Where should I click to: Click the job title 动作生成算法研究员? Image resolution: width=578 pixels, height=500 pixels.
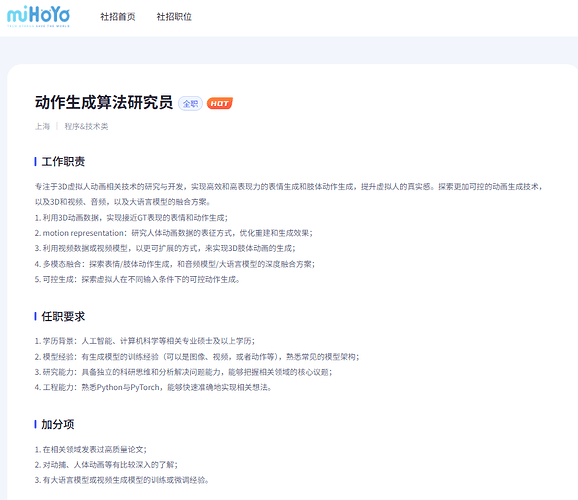pyautogui.click(x=104, y=103)
